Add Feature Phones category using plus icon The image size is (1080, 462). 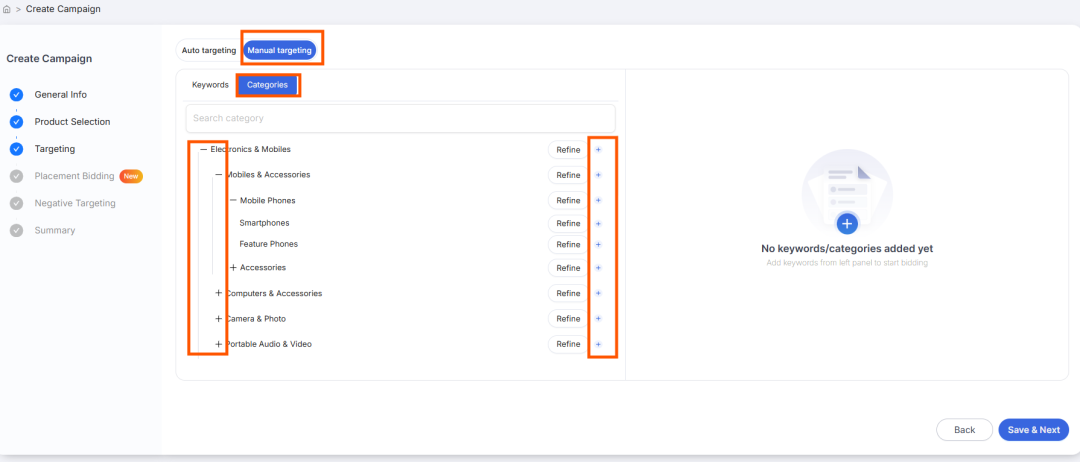coord(599,244)
